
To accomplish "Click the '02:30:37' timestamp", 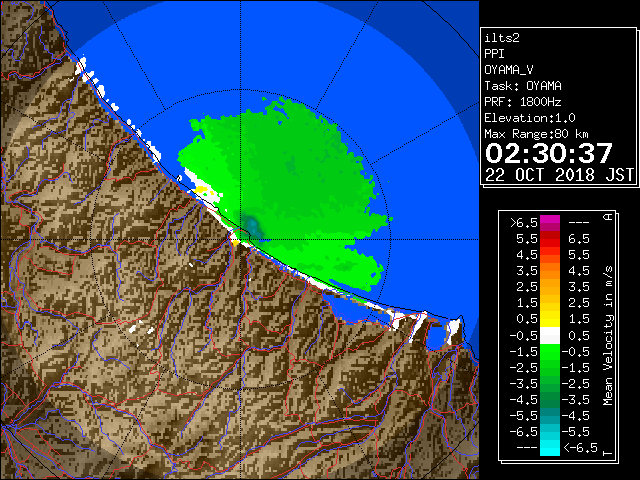I will [x=549, y=153].
